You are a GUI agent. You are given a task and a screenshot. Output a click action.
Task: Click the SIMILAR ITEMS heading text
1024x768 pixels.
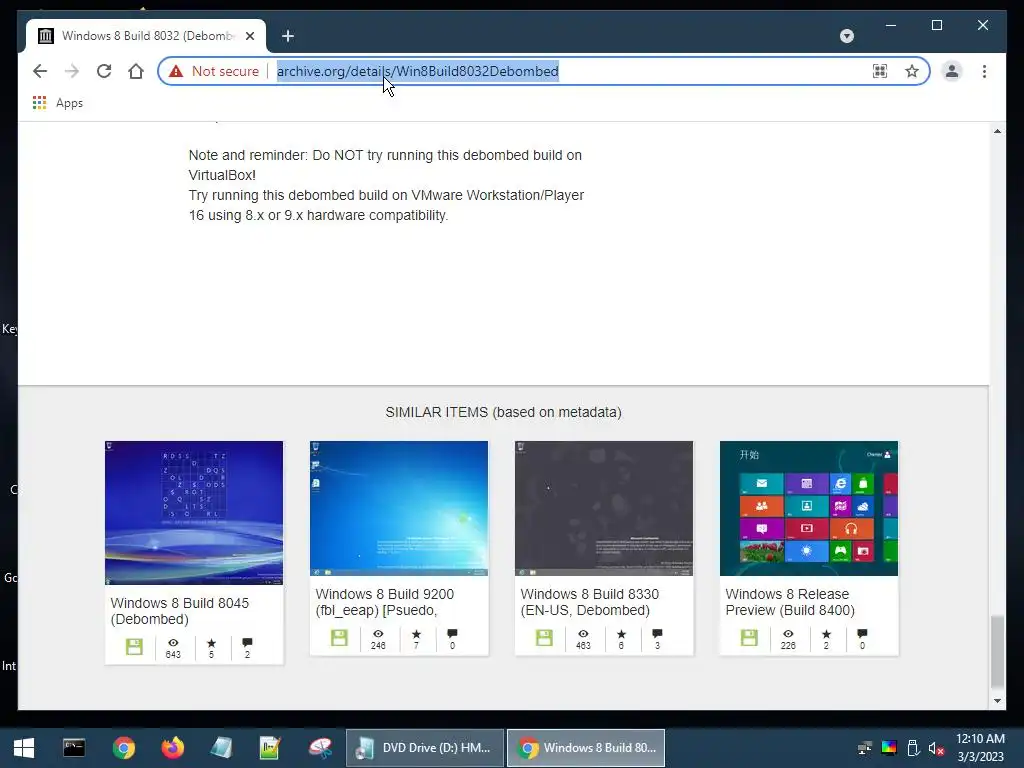(503, 413)
